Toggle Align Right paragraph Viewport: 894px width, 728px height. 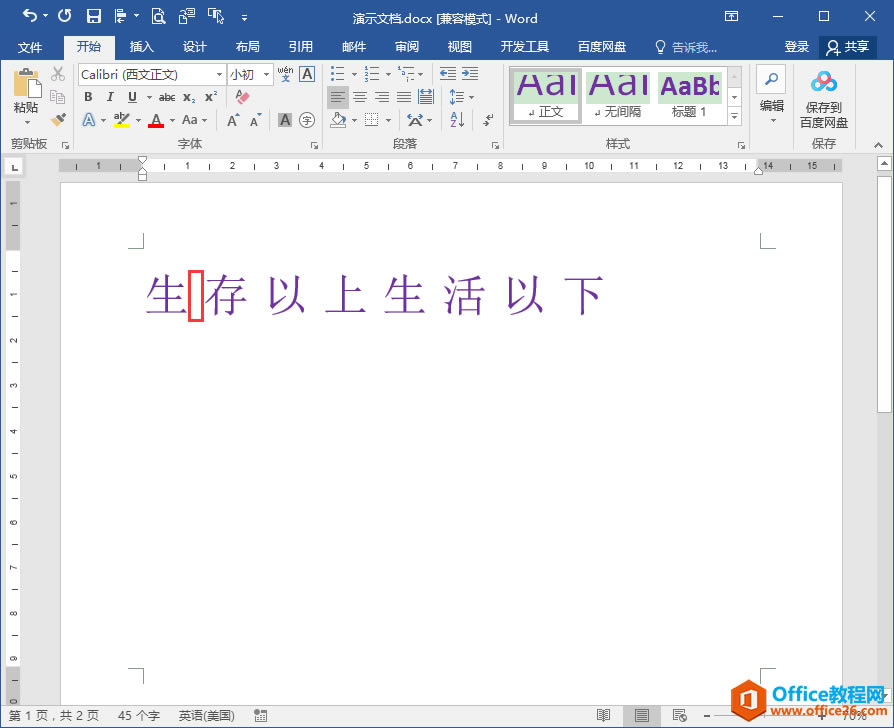pyautogui.click(x=381, y=97)
